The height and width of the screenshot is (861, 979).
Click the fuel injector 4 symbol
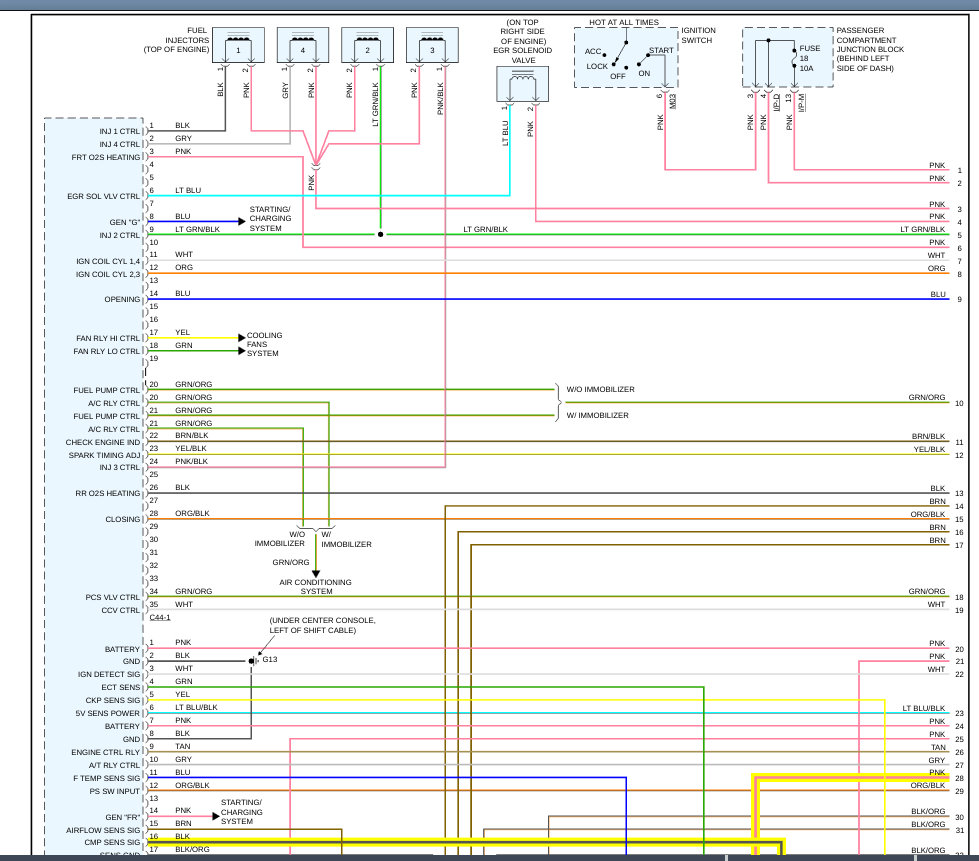point(303,45)
